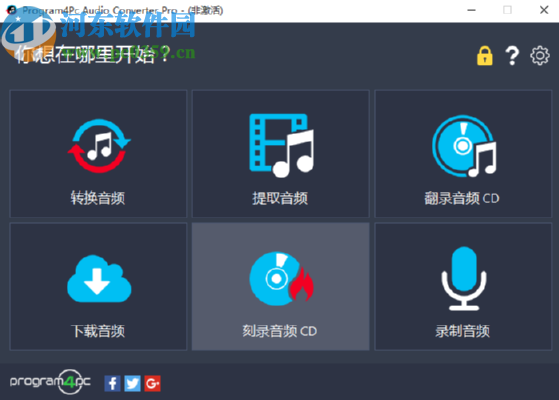Open help with the question mark icon
This screenshot has width=559, height=400.
(512, 56)
